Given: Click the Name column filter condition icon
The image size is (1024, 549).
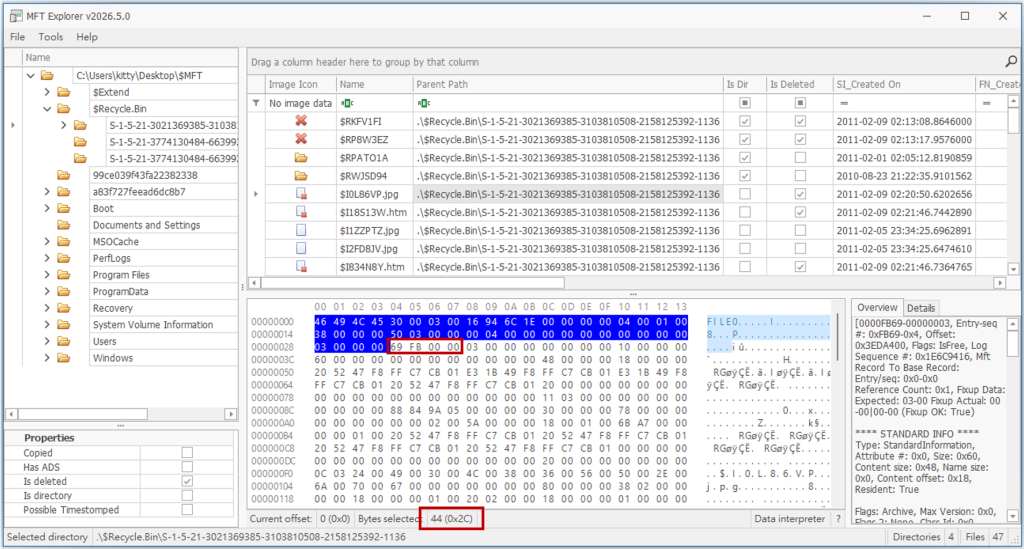Looking at the screenshot, I should (x=347, y=103).
